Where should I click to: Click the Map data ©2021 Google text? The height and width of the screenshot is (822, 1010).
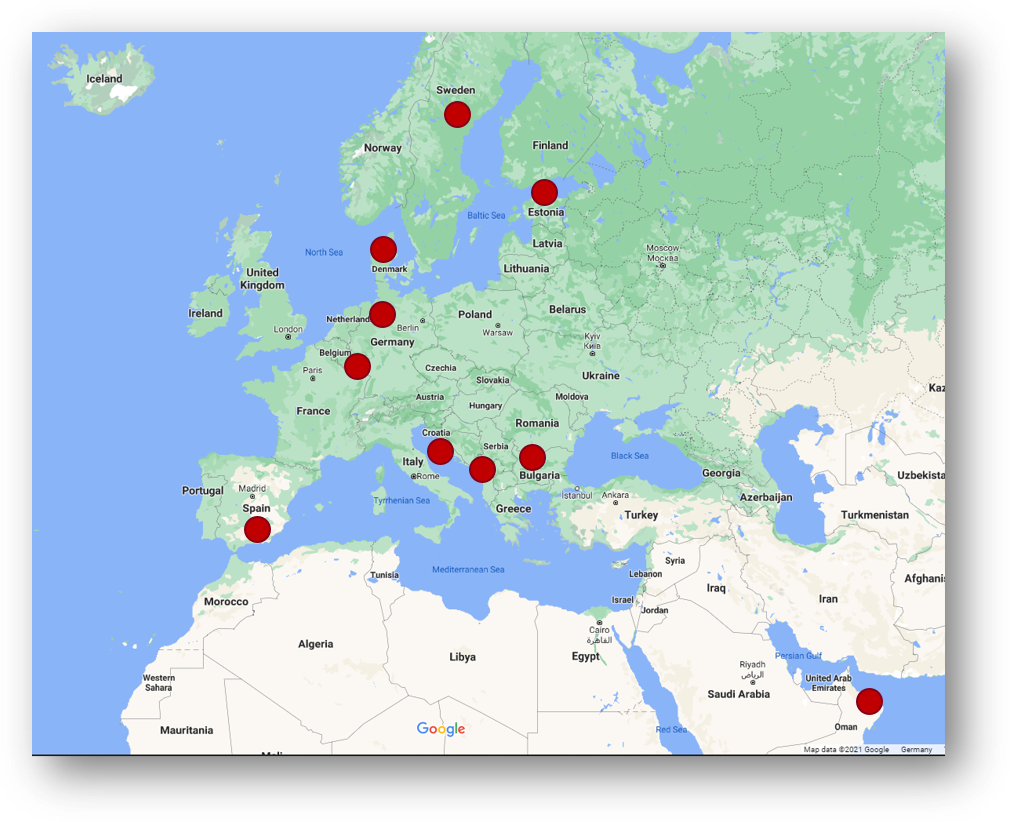[846, 749]
